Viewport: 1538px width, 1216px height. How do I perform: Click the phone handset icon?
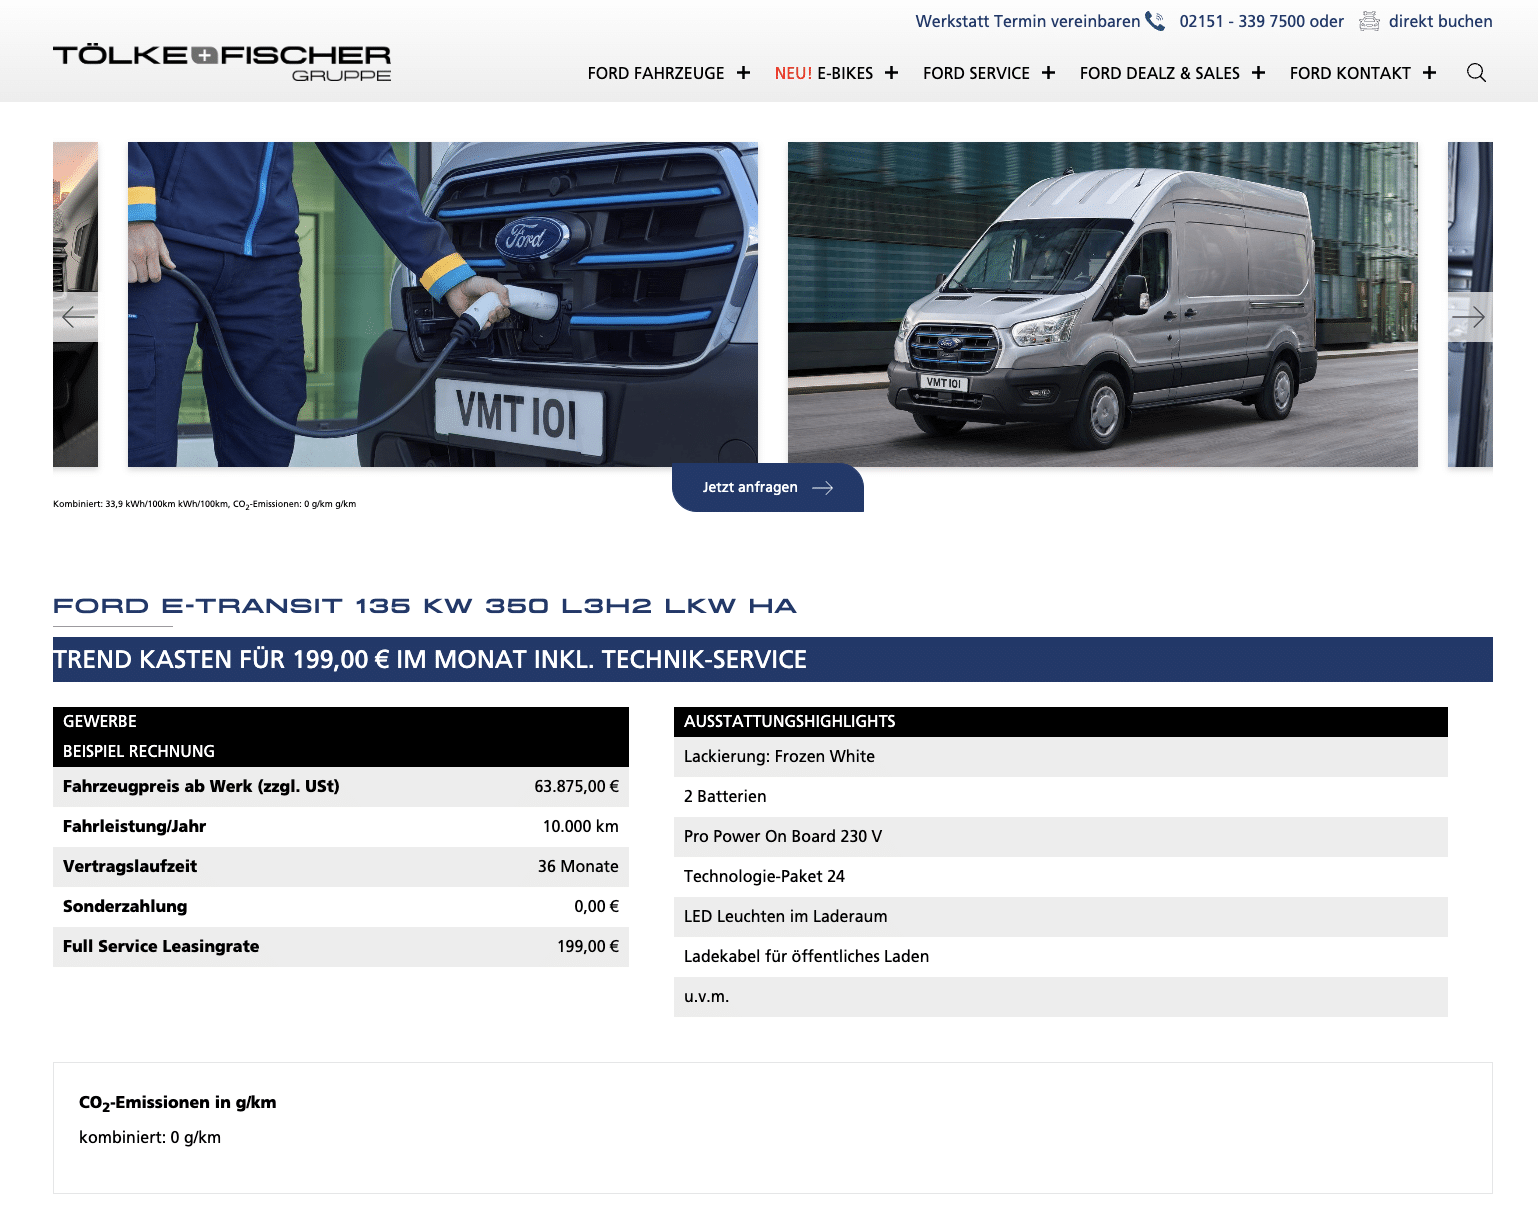1155,21
